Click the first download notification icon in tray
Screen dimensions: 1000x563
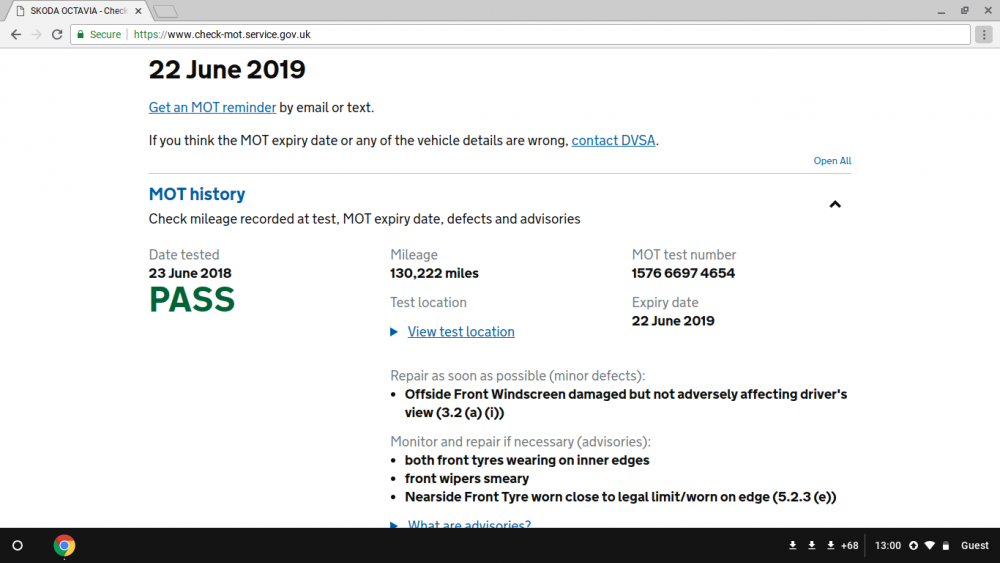point(793,546)
